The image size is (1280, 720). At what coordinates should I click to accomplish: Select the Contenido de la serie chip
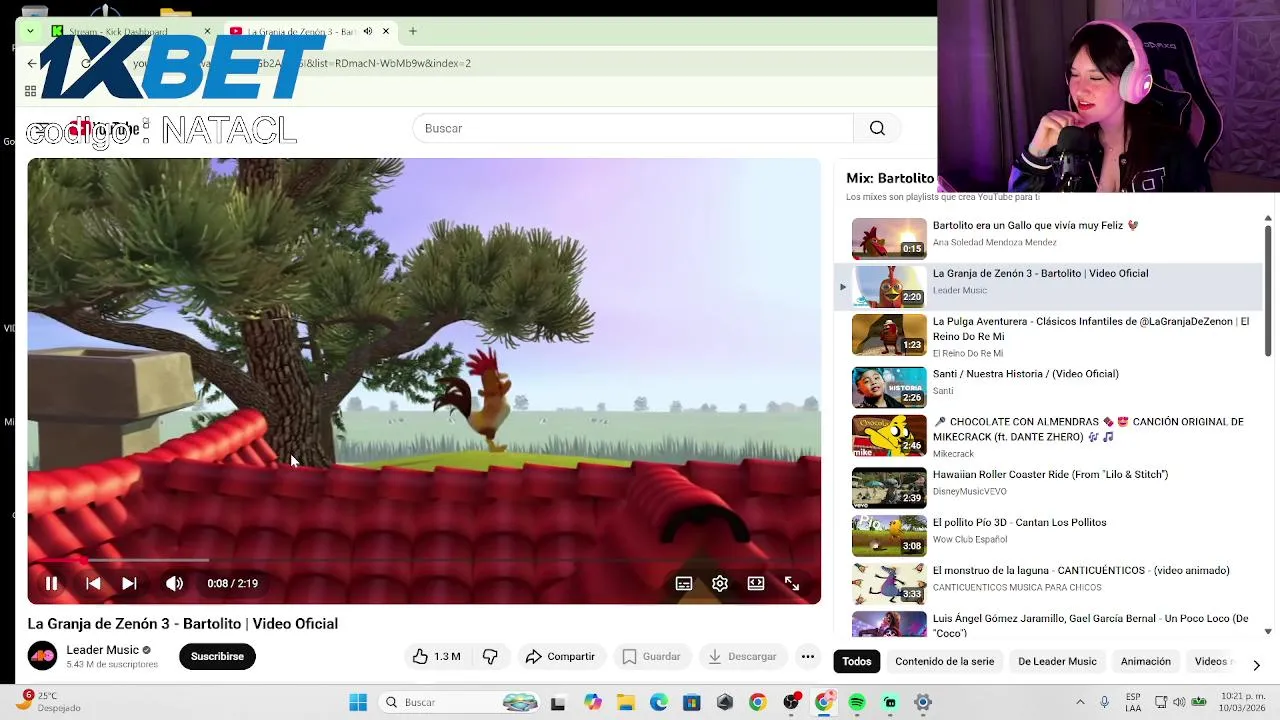point(945,661)
